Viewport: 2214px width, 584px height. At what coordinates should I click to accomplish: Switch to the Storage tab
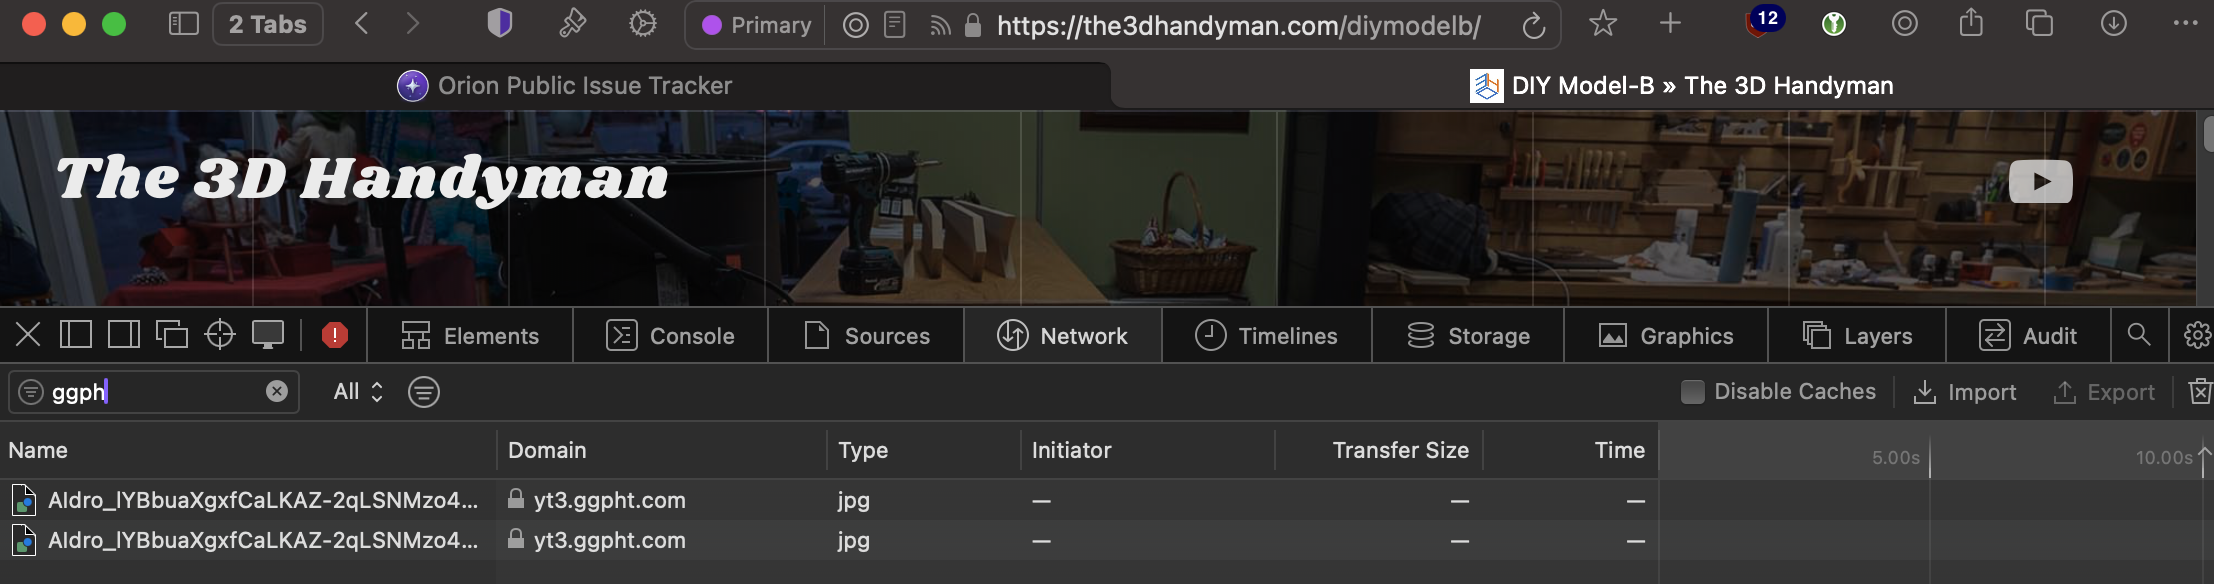(1467, 336)
